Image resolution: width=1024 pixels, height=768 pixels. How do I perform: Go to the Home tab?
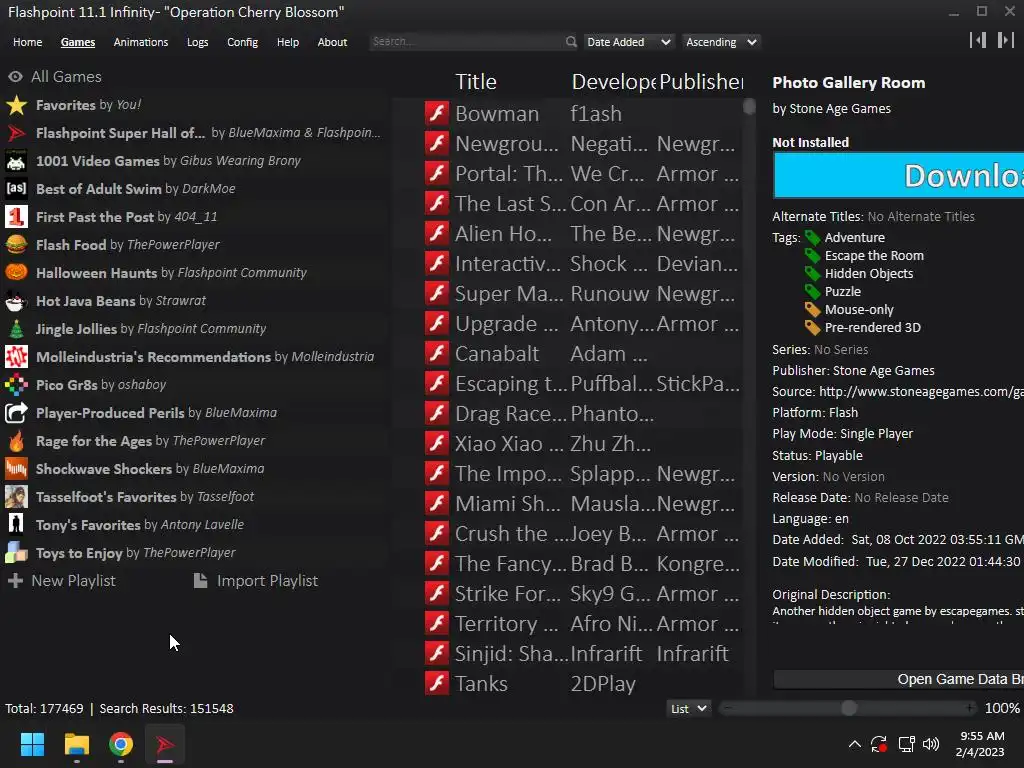point(27,42)
